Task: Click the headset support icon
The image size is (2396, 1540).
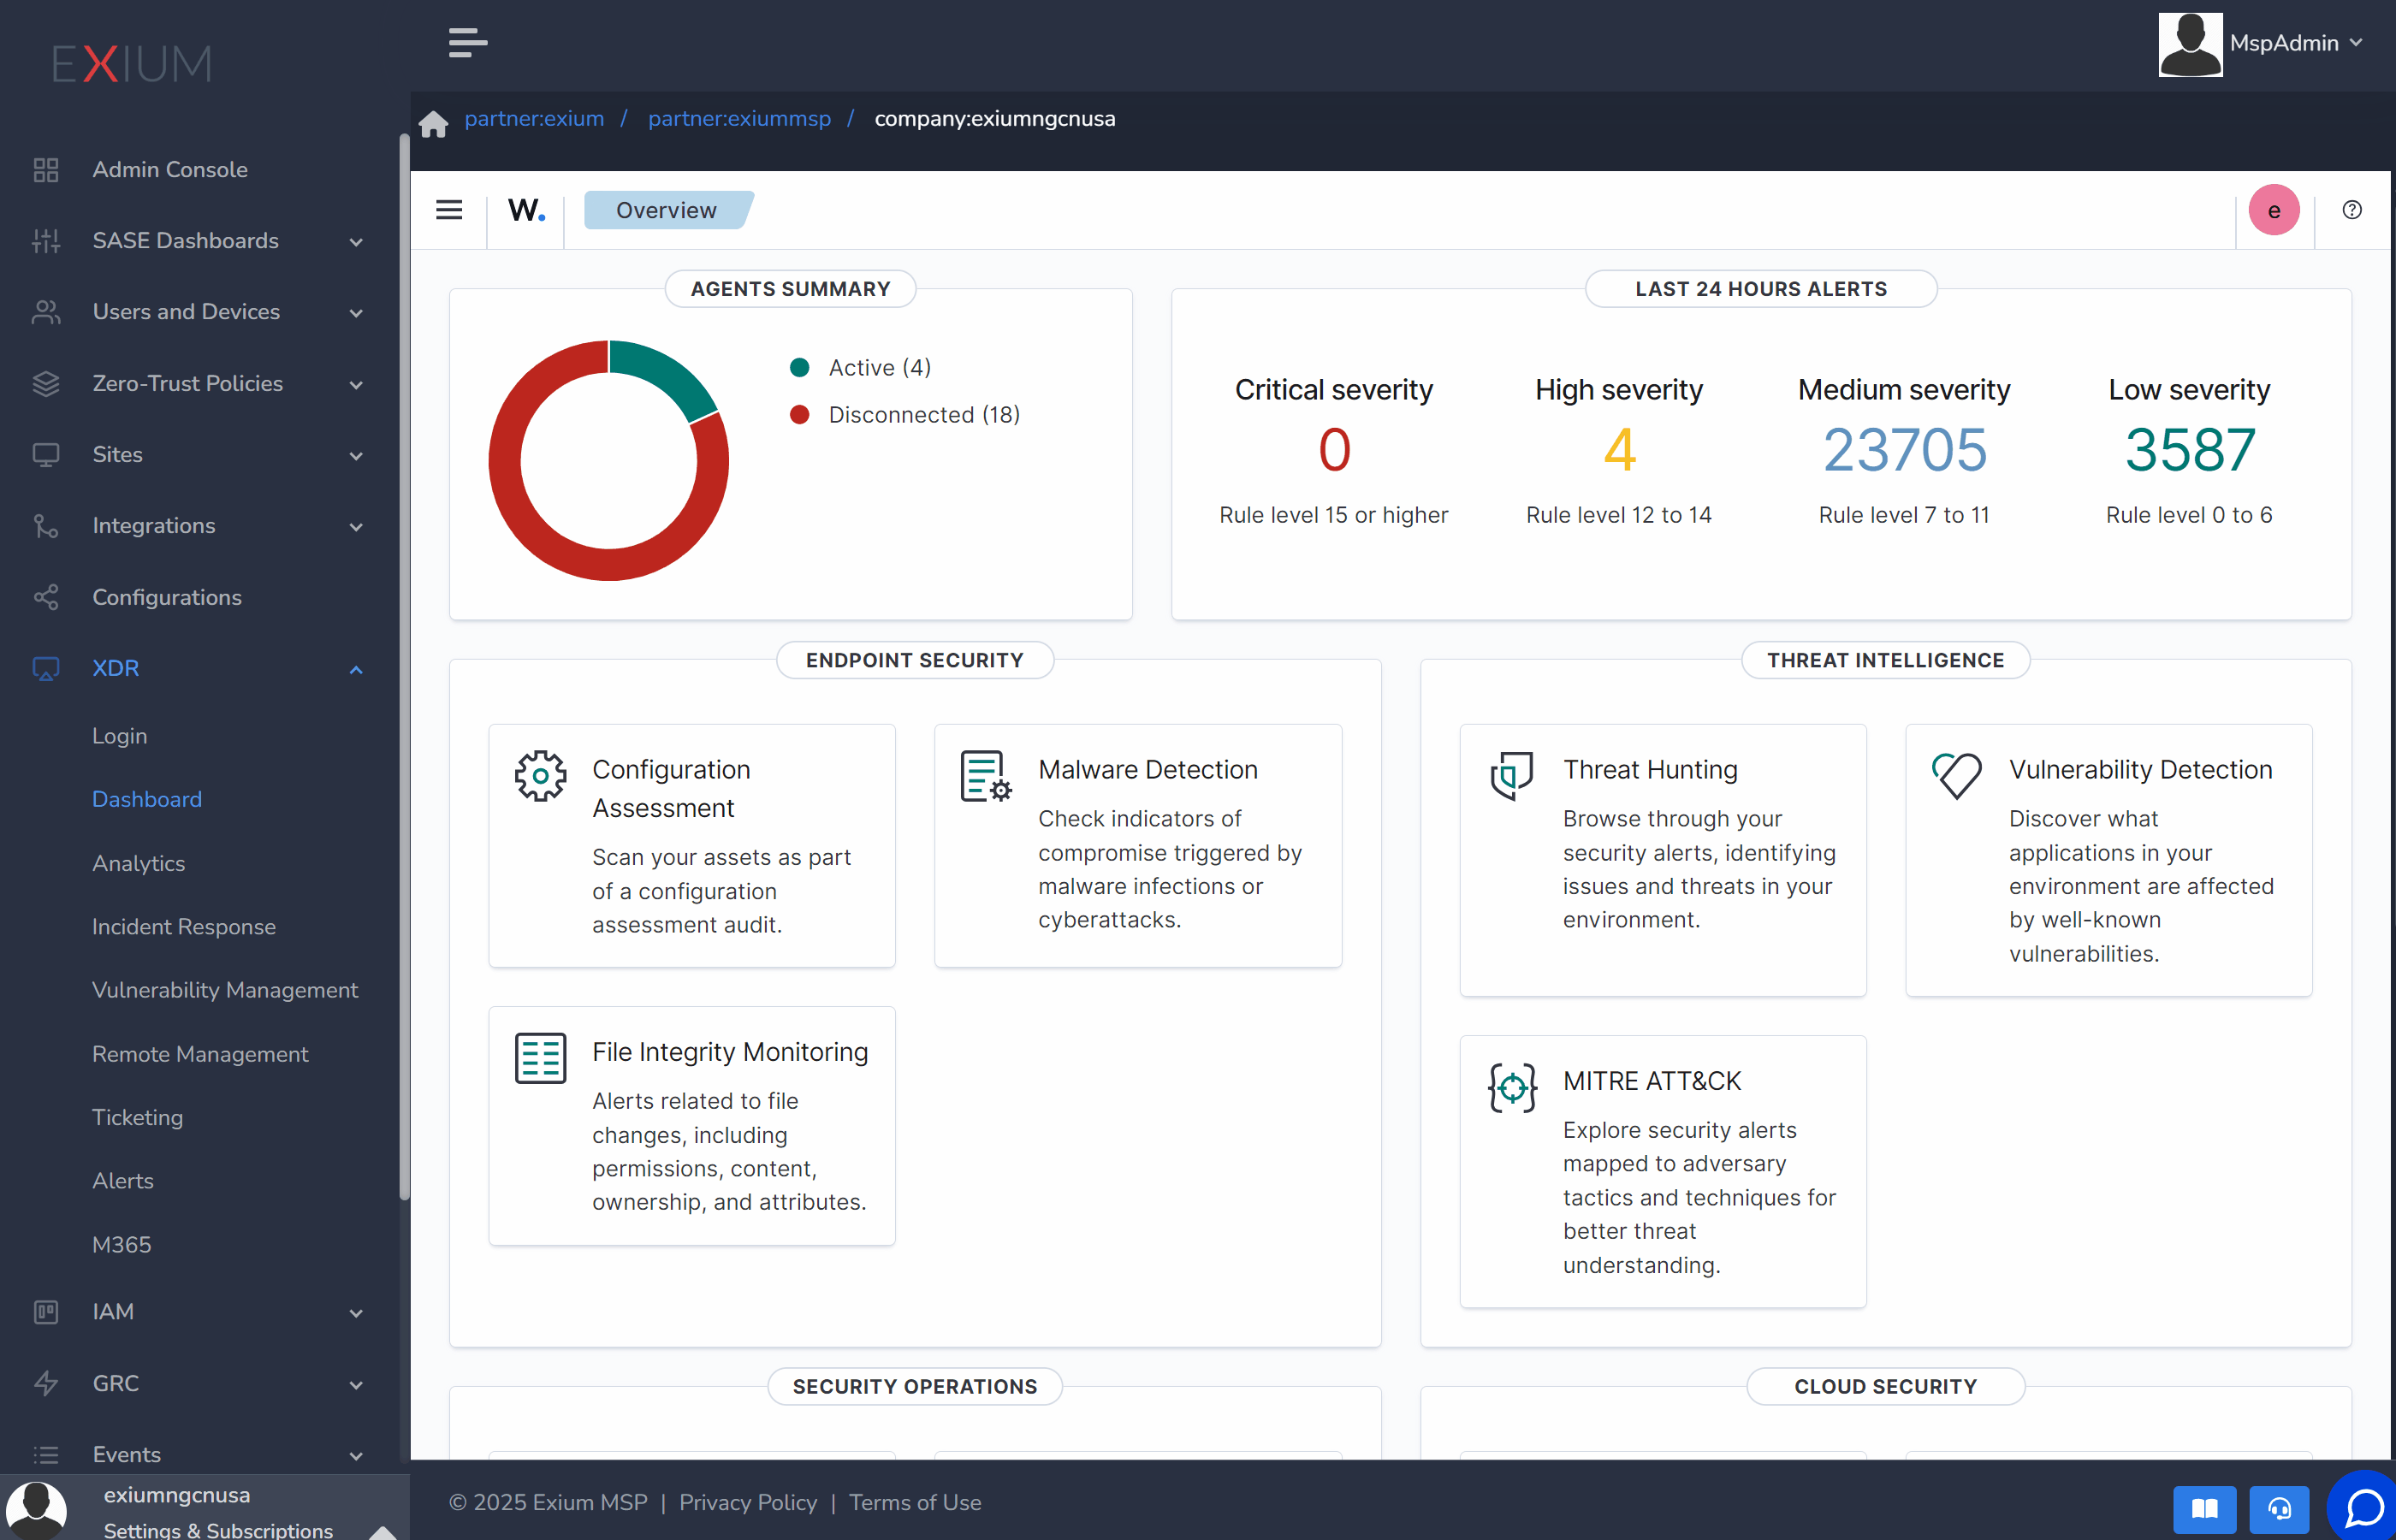Action: [x=2279, y=1508]
